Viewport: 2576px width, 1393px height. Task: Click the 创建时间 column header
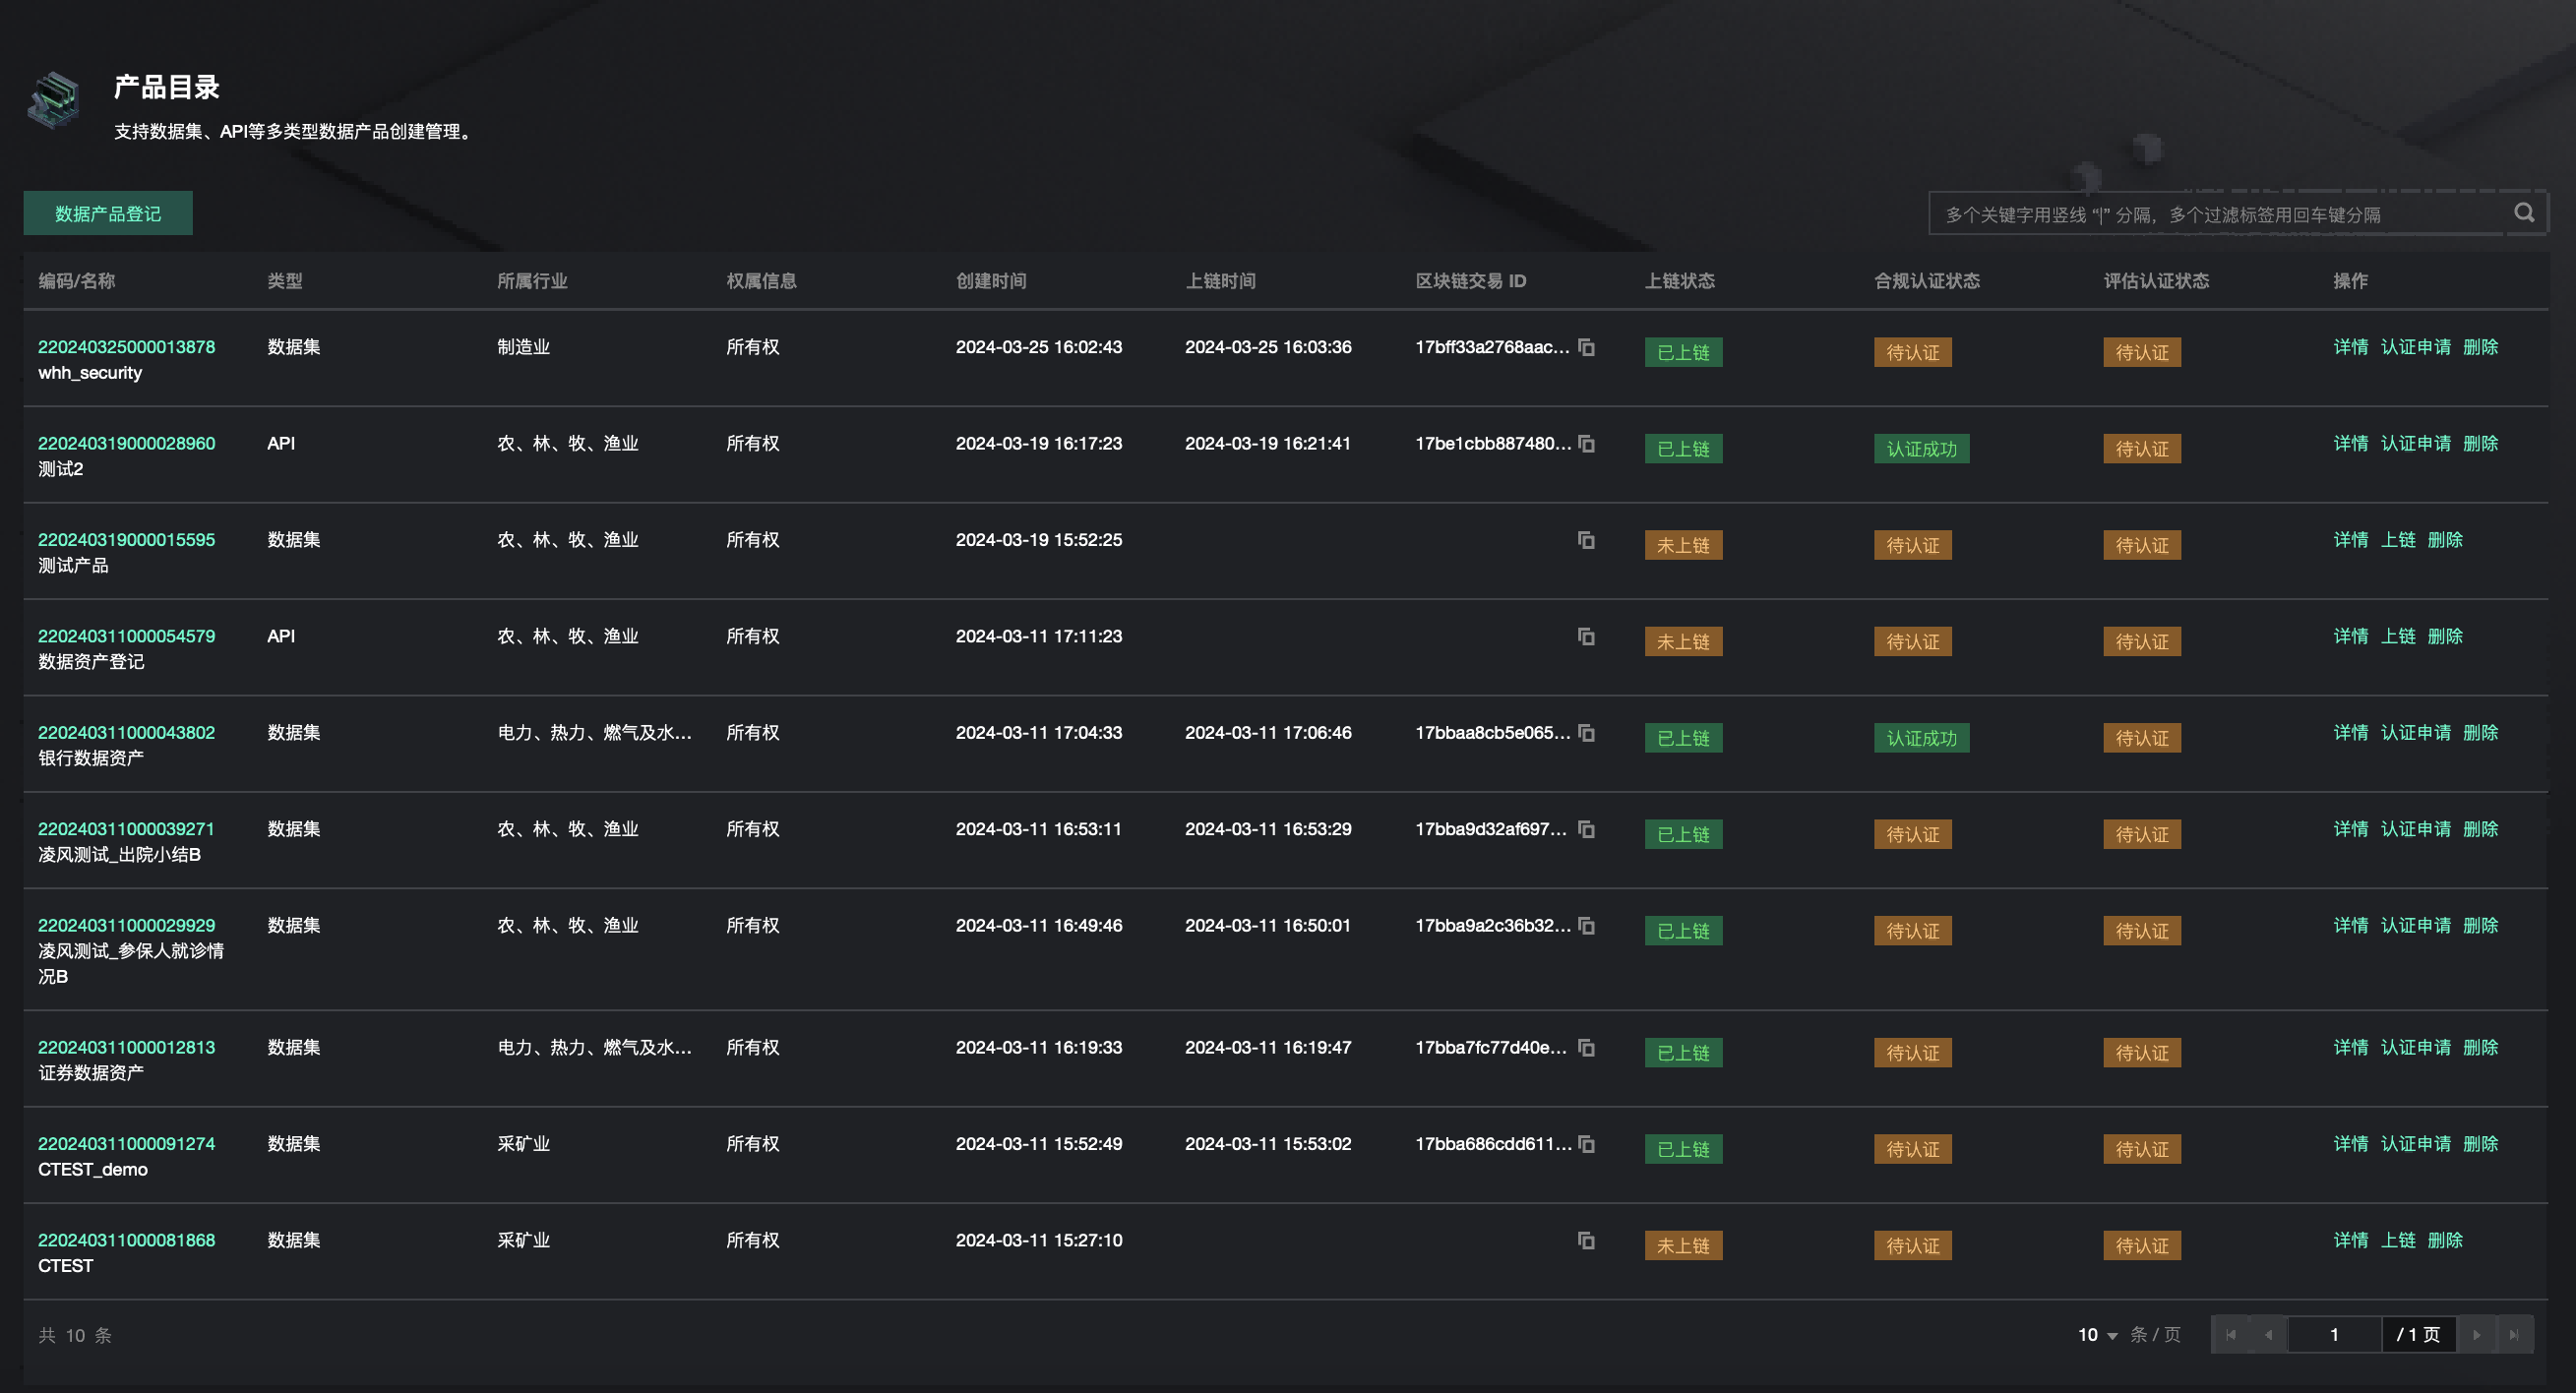(990, 281)
